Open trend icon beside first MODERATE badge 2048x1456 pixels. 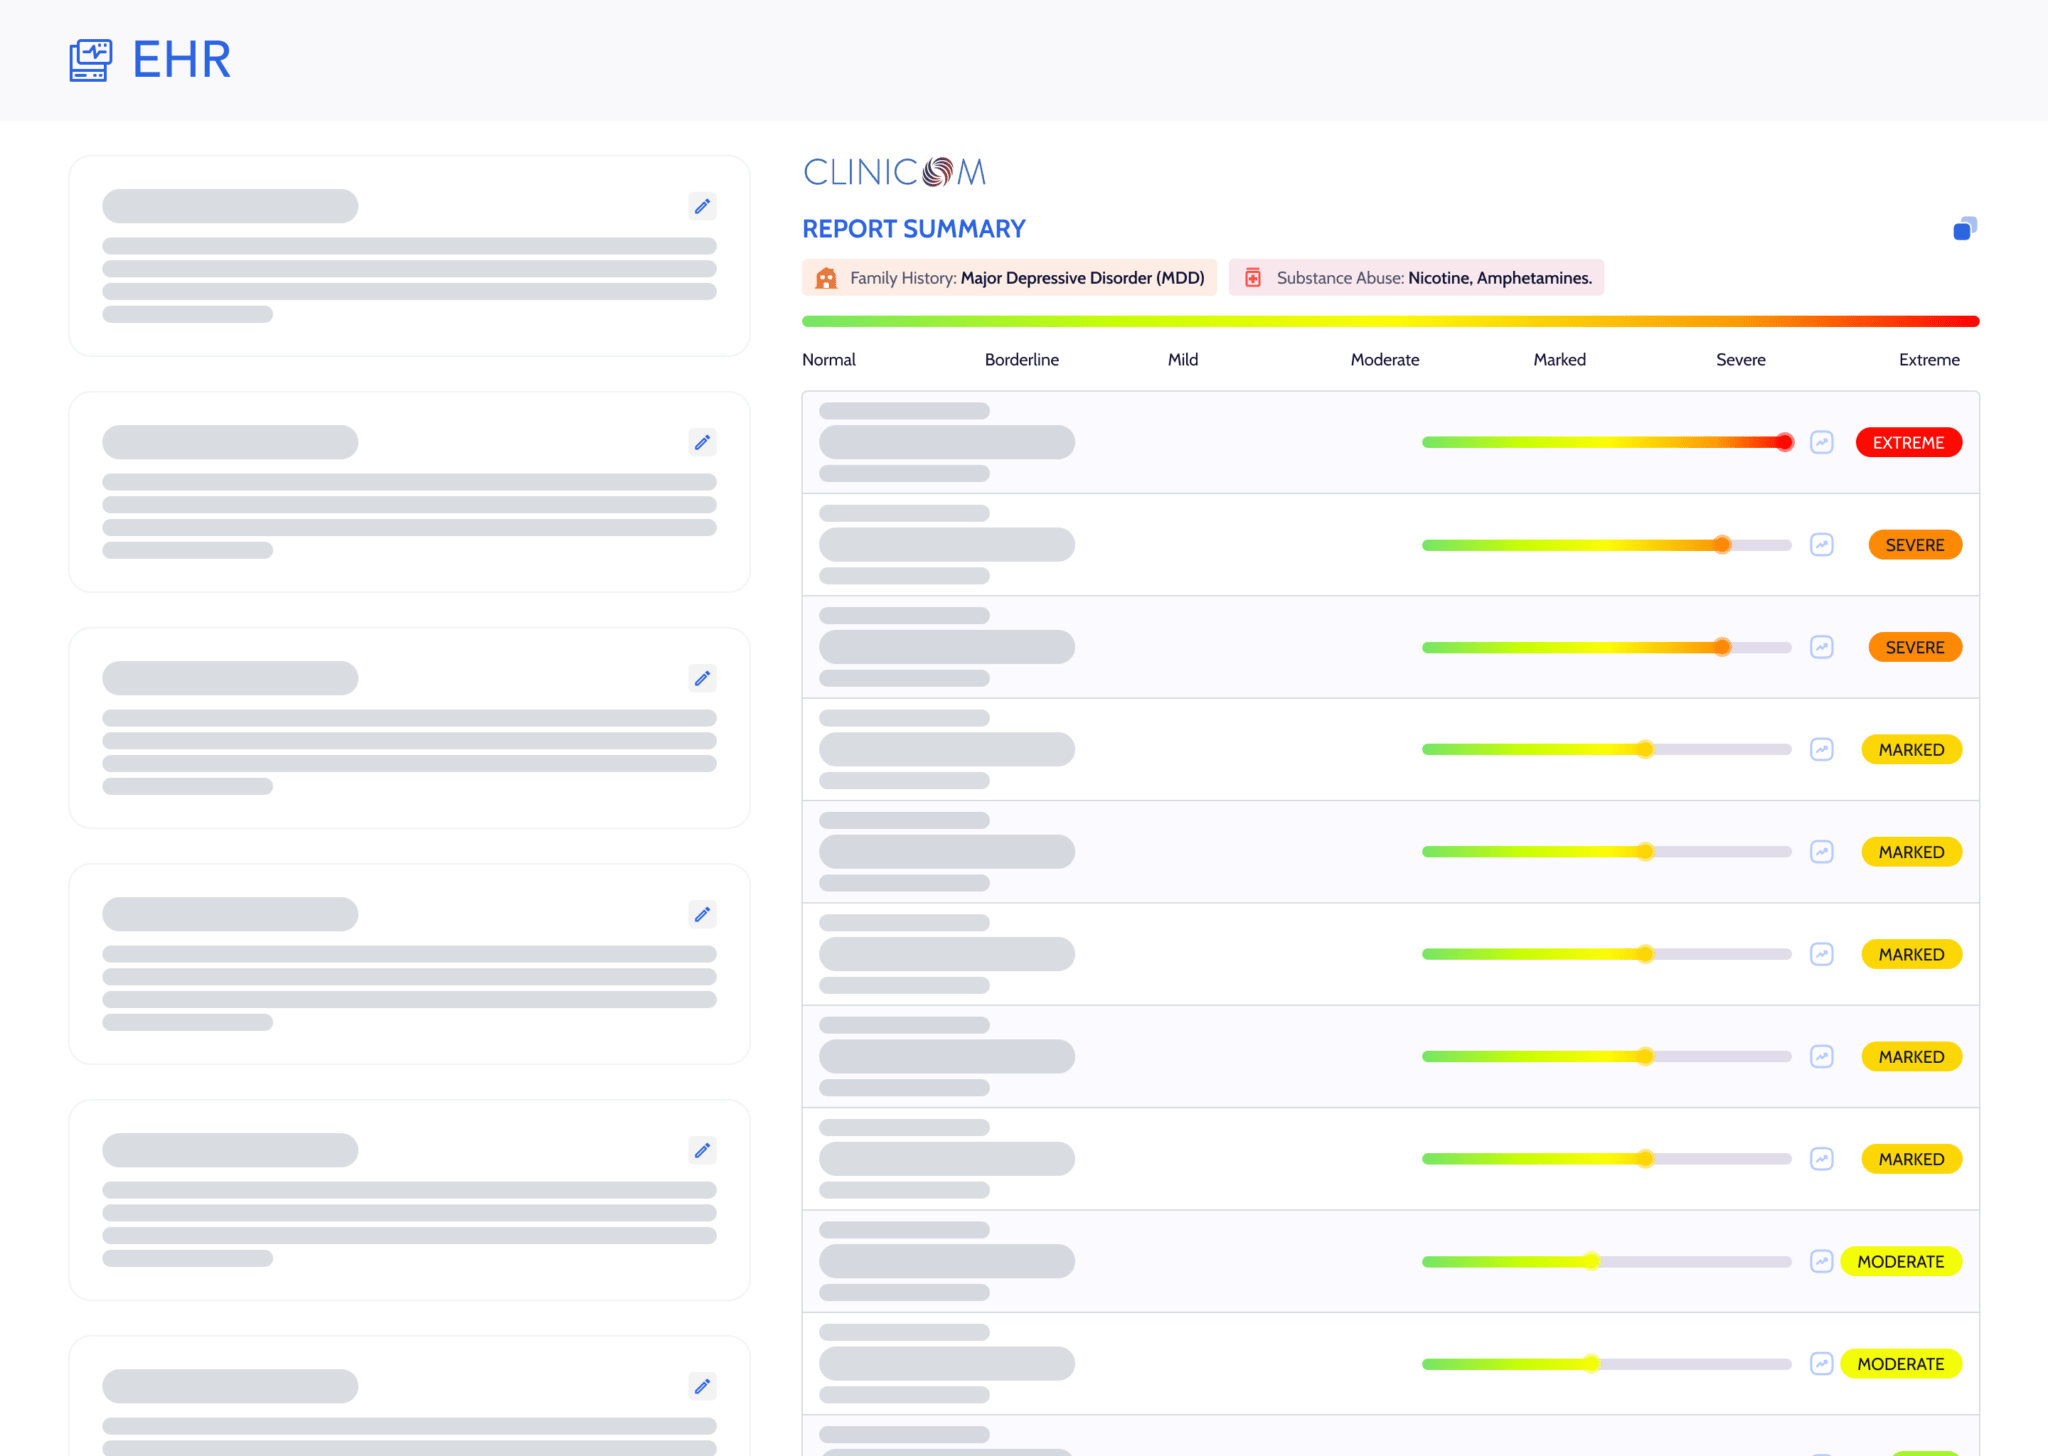(1821, 1261)
